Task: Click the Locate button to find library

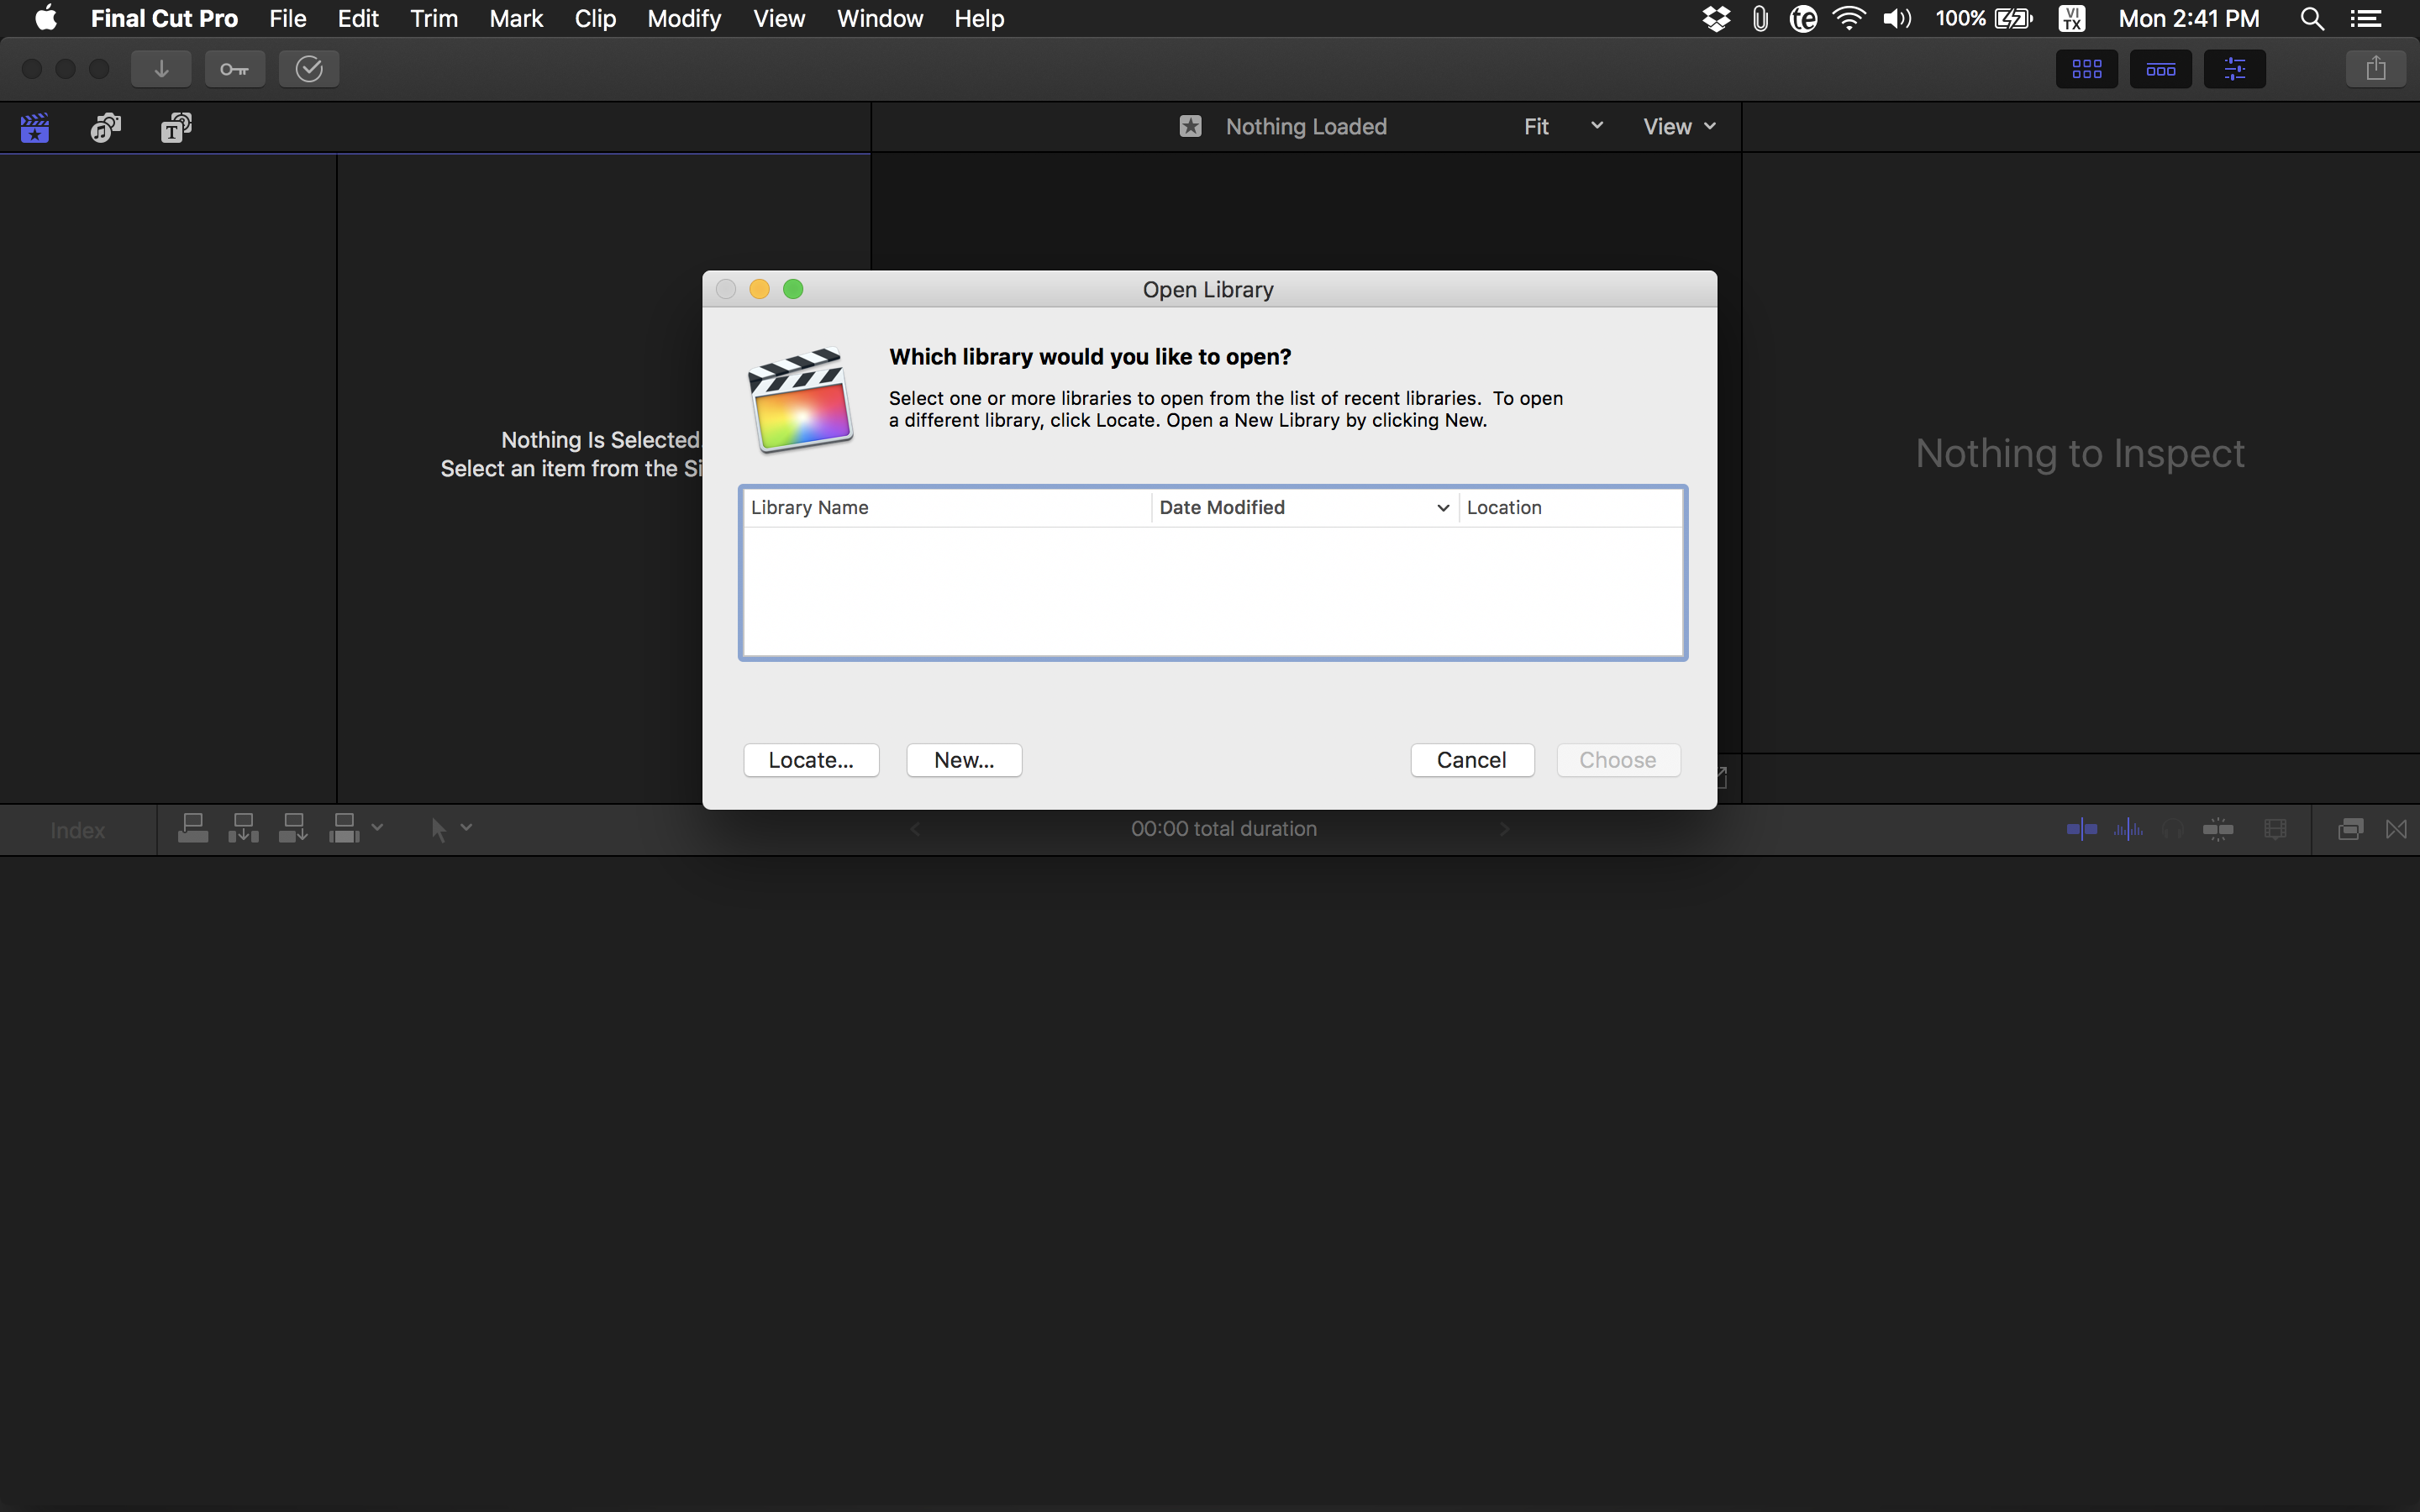Action: [810, 759]
